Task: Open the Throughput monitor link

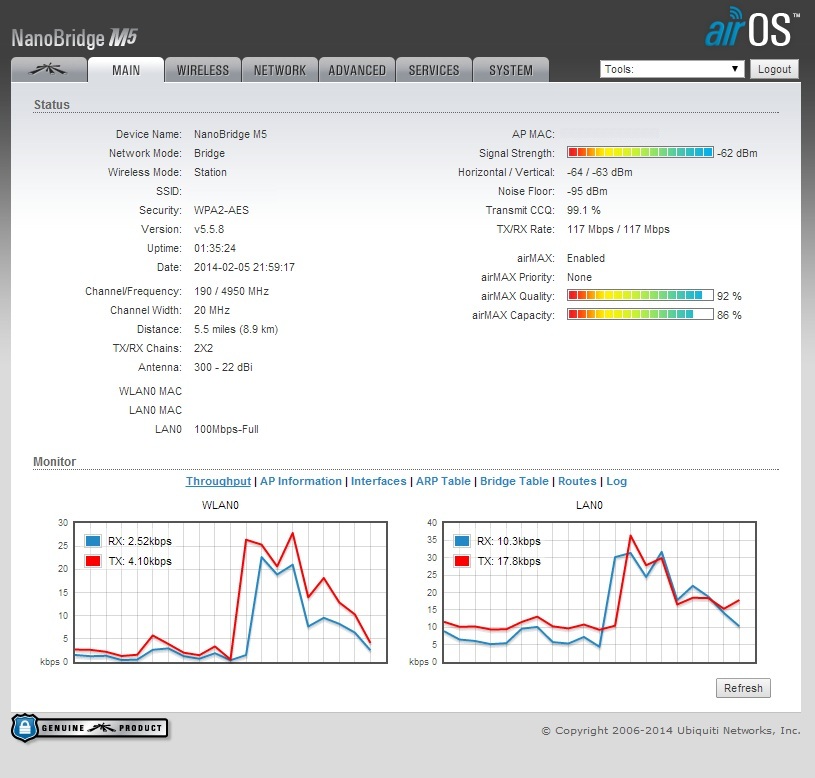Action: (x=218, y=481)
